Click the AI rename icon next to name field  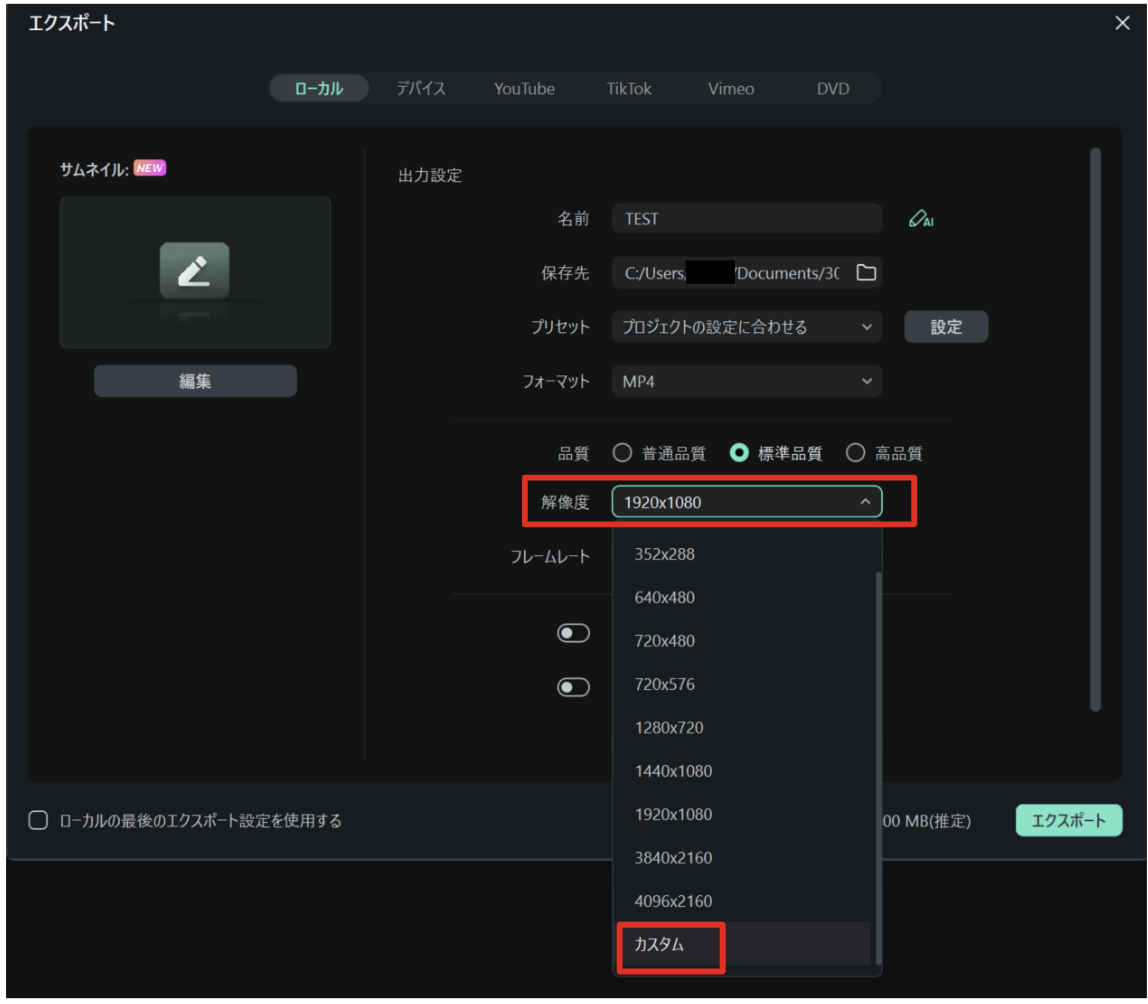(x=920, y=219)
